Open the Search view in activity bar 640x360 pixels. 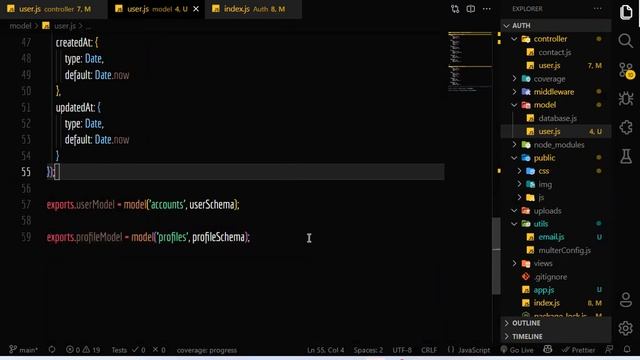(x=626, y=41)
